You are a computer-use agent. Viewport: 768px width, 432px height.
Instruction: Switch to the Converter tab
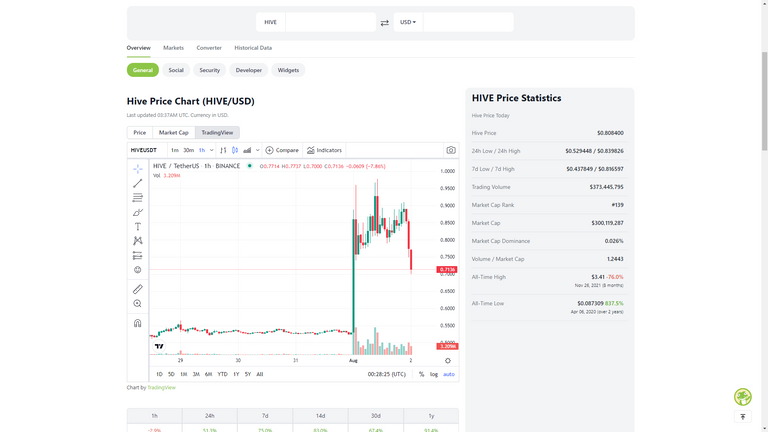tap(209, 48)
